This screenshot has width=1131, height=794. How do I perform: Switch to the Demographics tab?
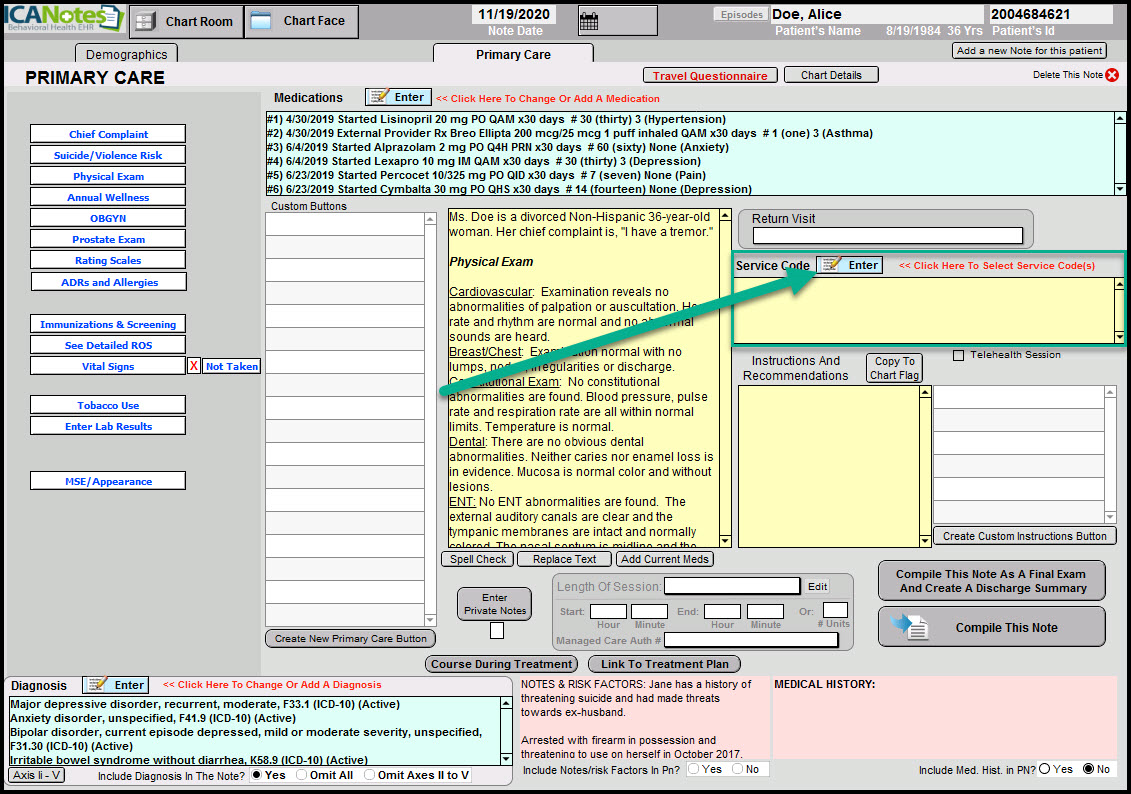click(x=126, y=54)
